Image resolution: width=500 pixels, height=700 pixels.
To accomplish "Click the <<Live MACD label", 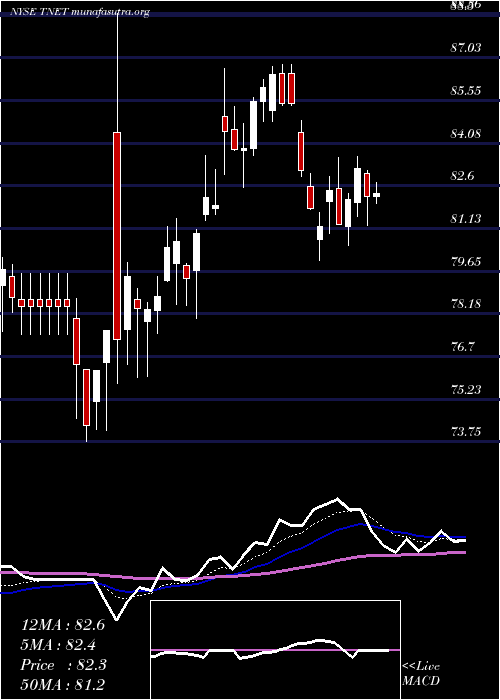I will [x=421, y=674].
